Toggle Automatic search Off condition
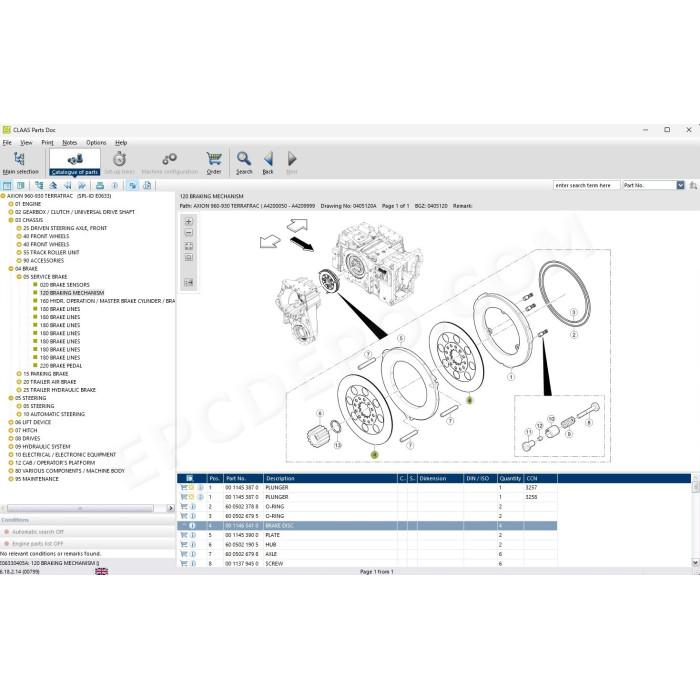 pyautogui.click(x=38, y=532)
